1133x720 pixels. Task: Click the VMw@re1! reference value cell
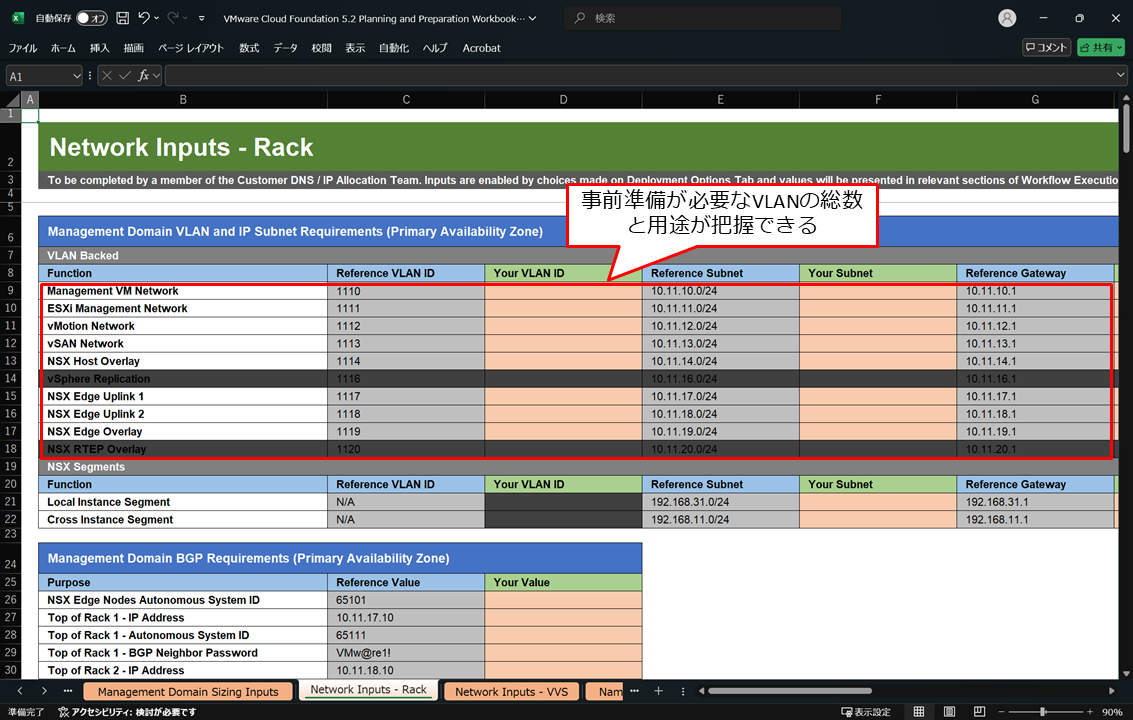click(406, 653)
